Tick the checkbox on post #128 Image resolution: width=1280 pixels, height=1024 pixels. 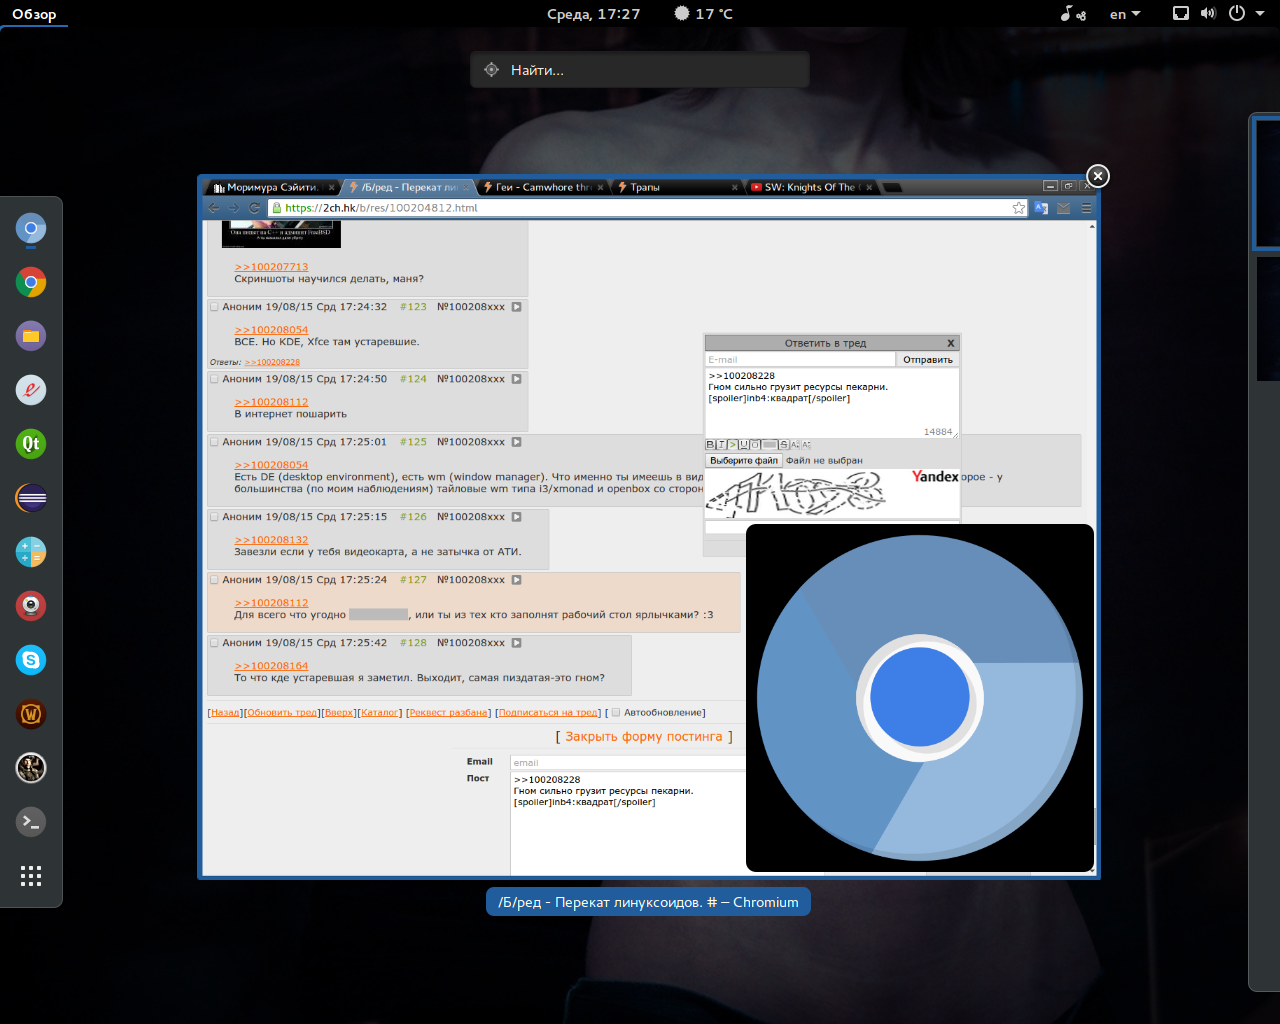(x=214, y=643)
